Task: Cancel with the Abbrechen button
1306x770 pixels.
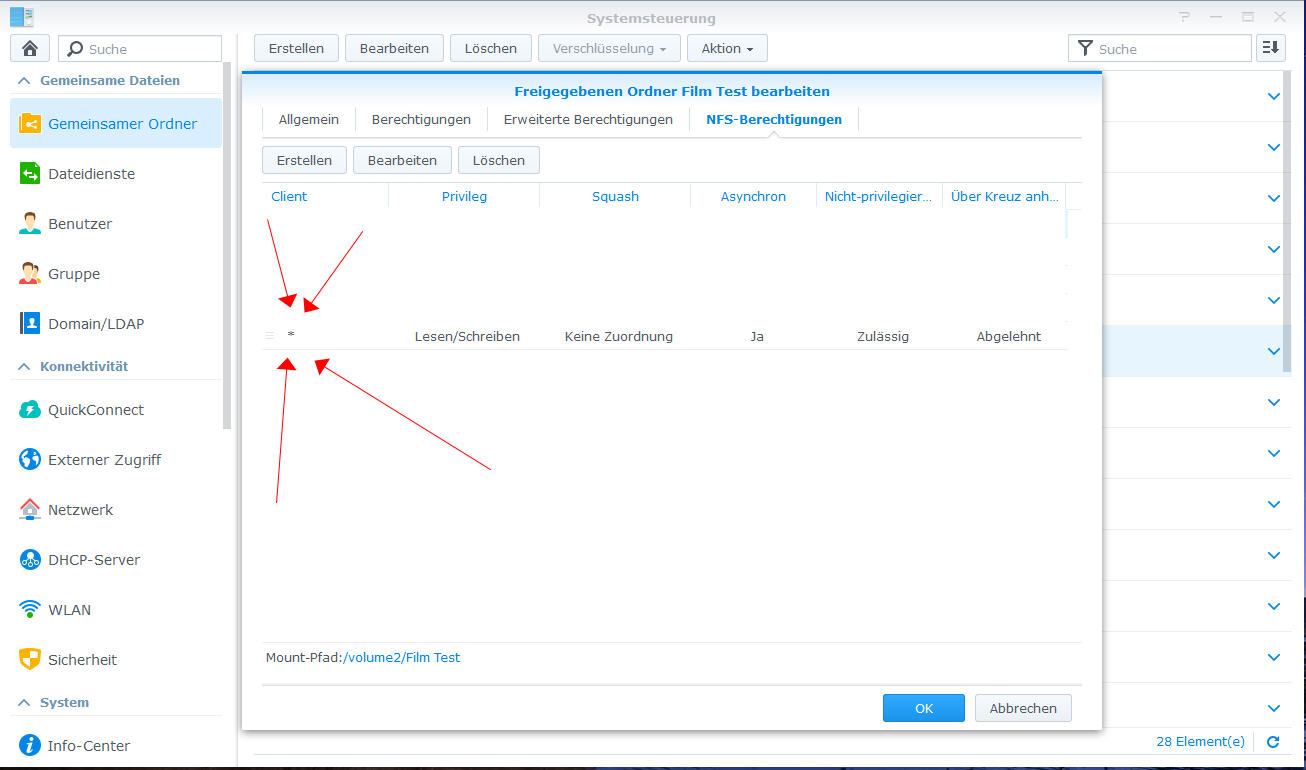Action: pos(1023,708)
